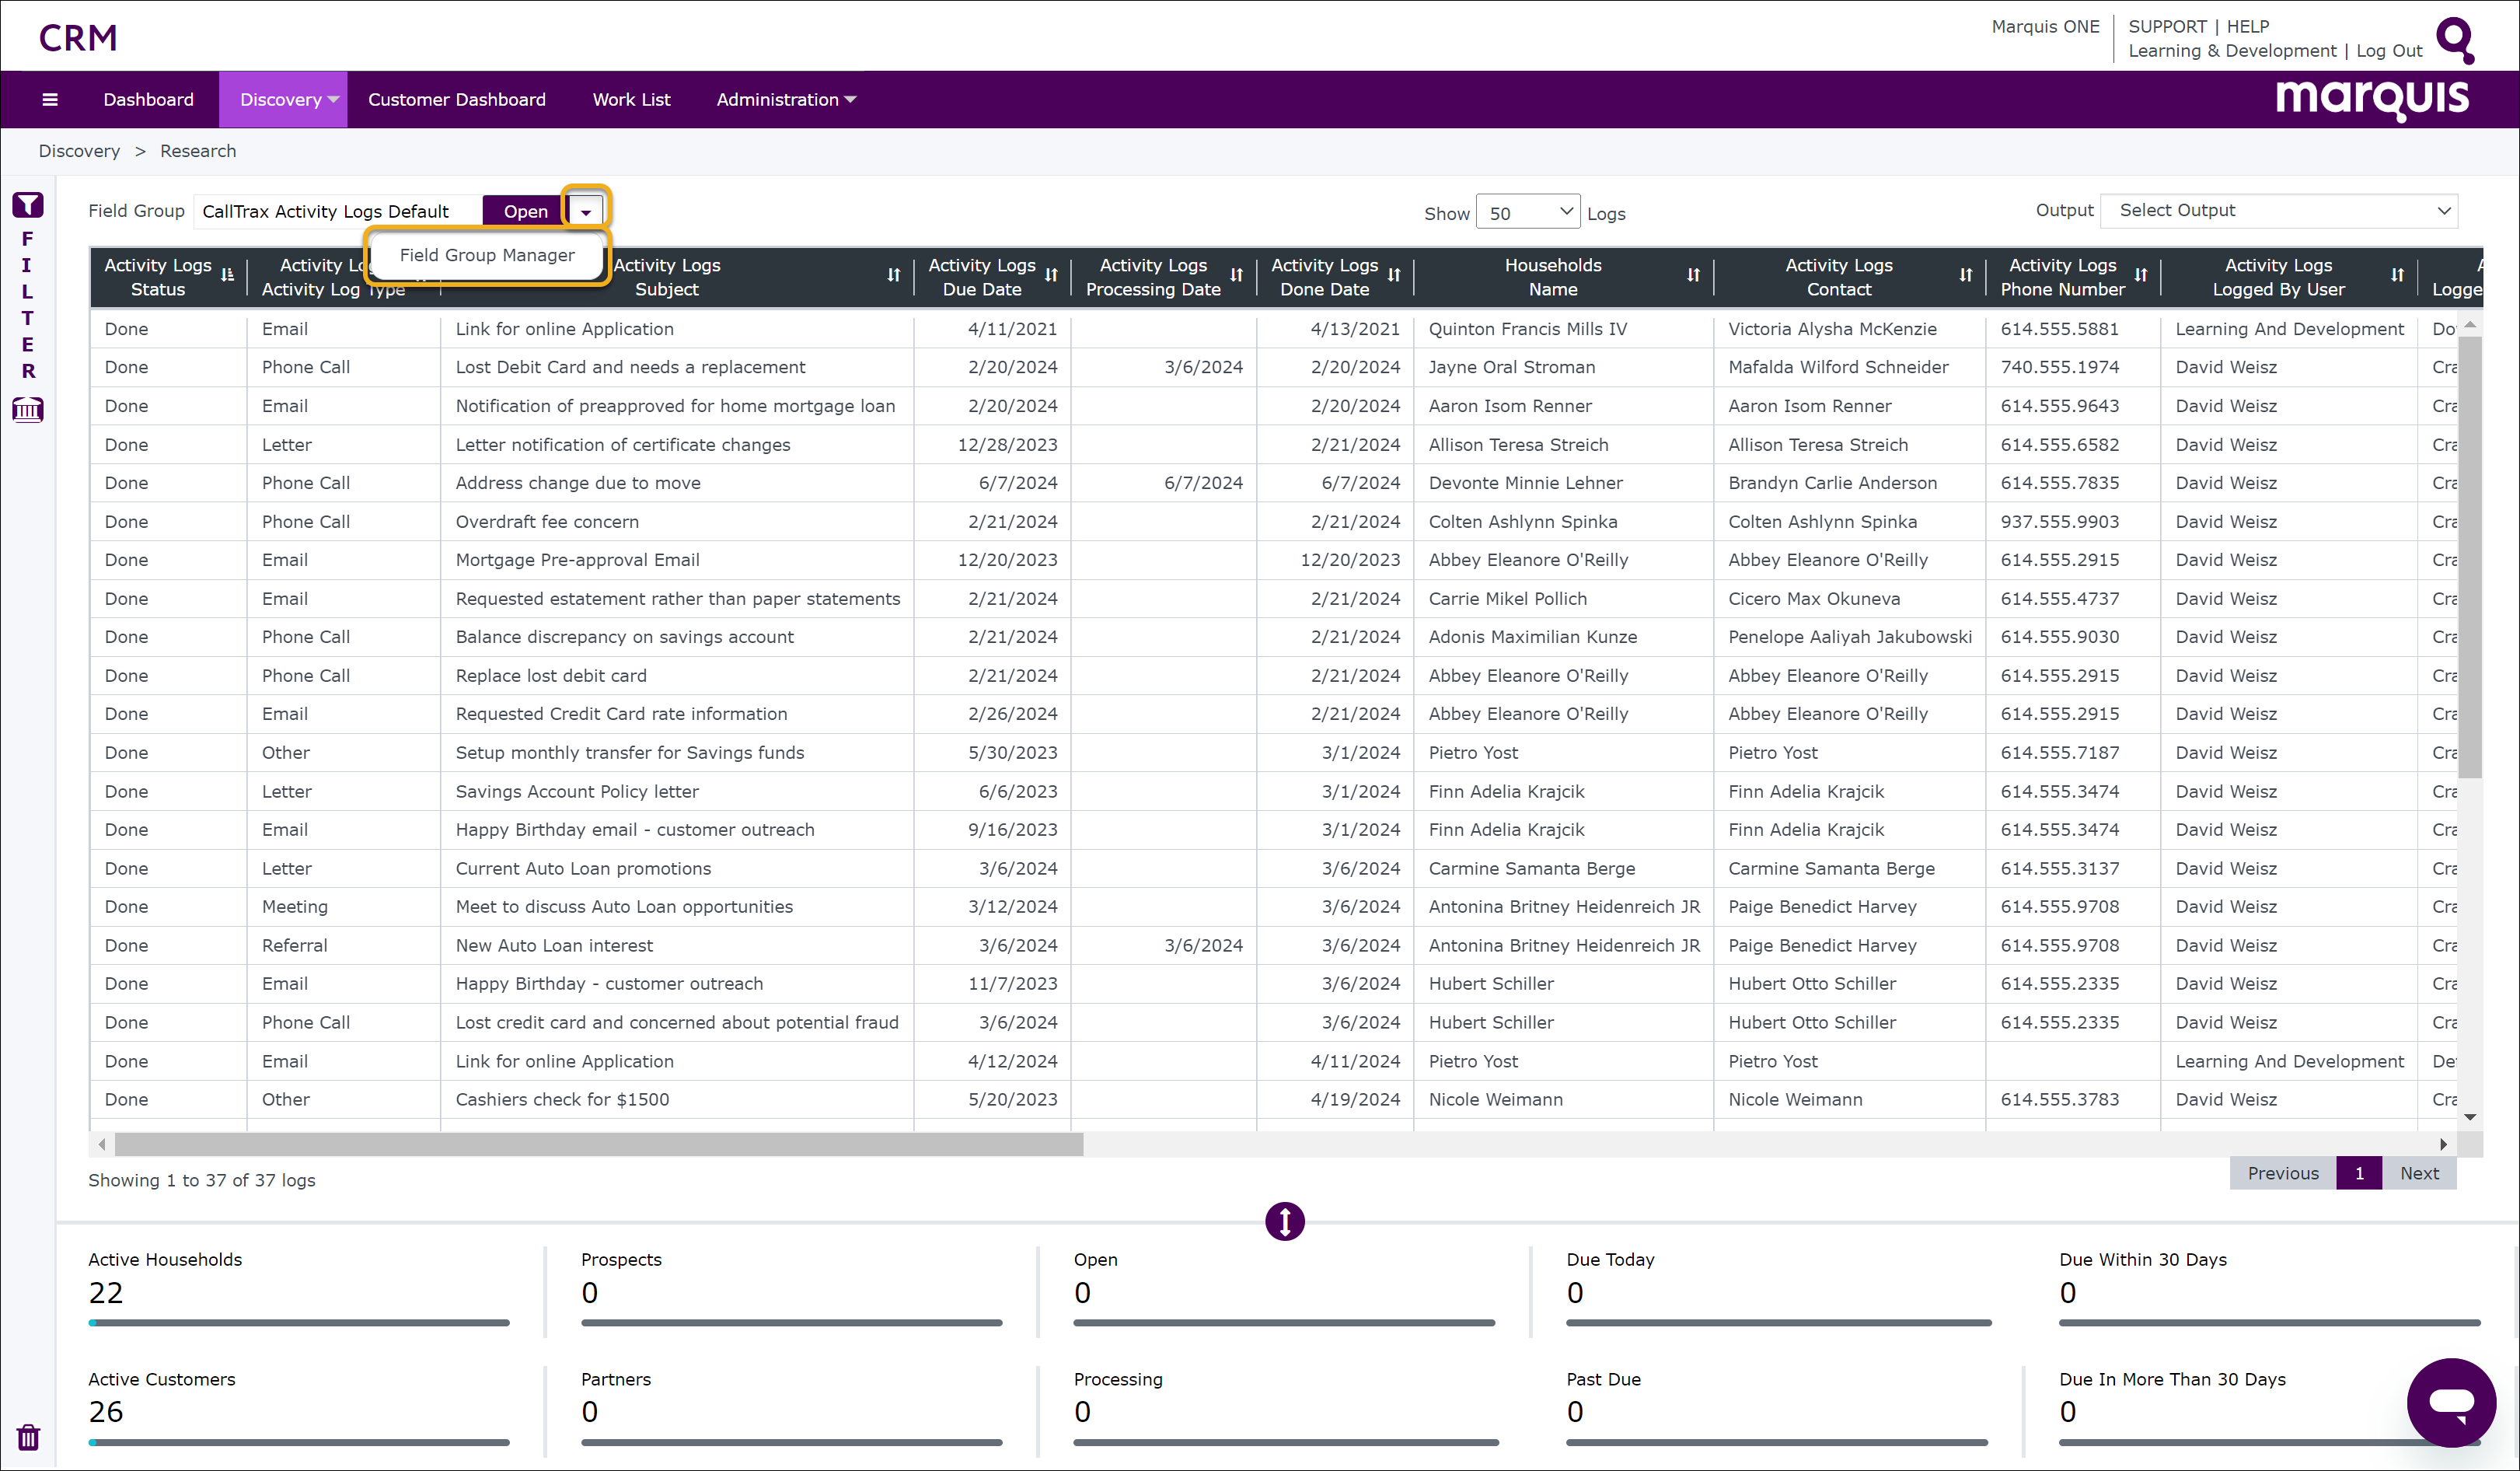
Task: Toggle sort on Activity Logs Due Date
Action: point(1051,275)
